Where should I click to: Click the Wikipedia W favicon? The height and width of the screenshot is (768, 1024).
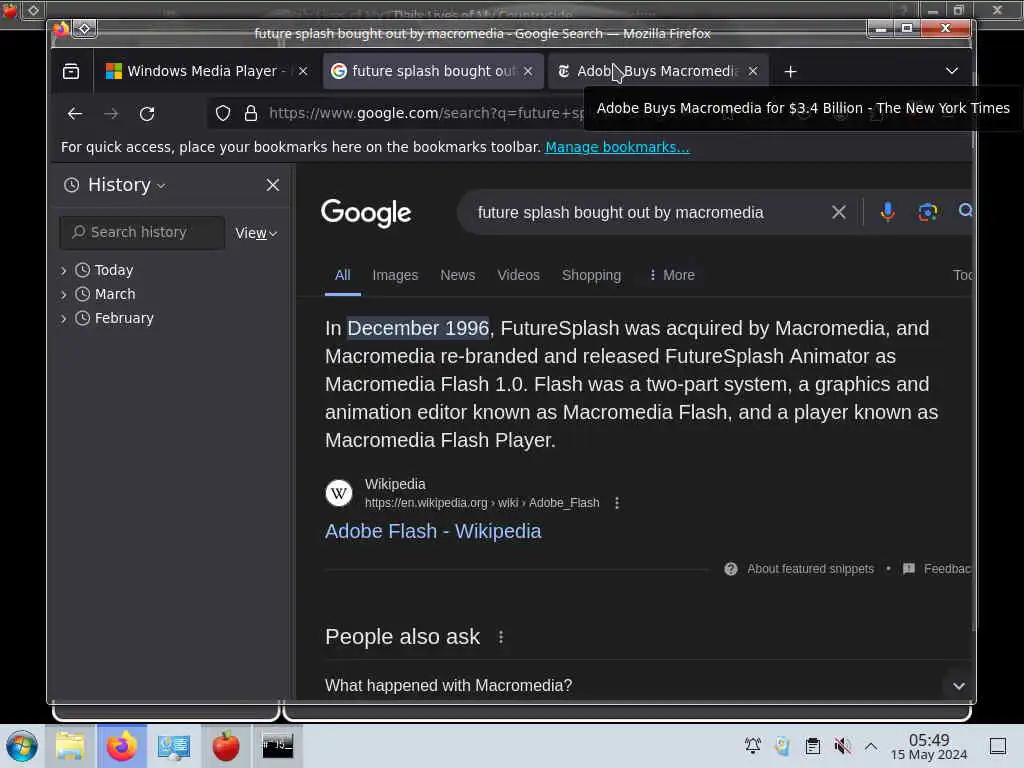point(339,493)
